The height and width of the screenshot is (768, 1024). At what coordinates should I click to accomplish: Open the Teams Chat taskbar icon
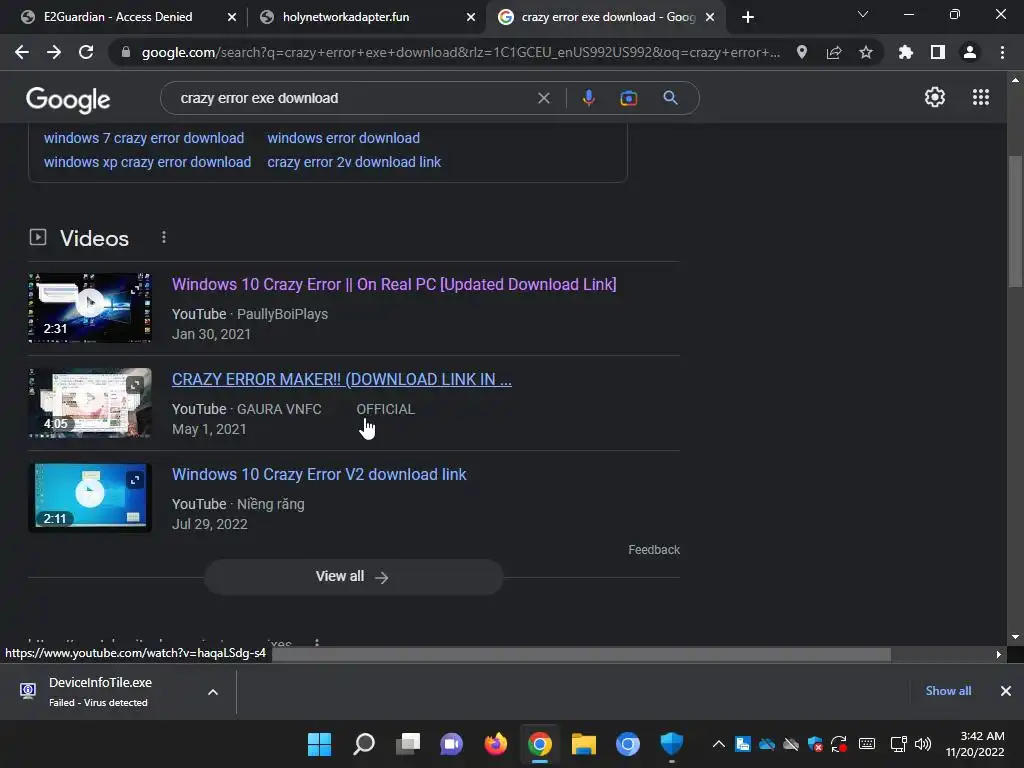451,744
